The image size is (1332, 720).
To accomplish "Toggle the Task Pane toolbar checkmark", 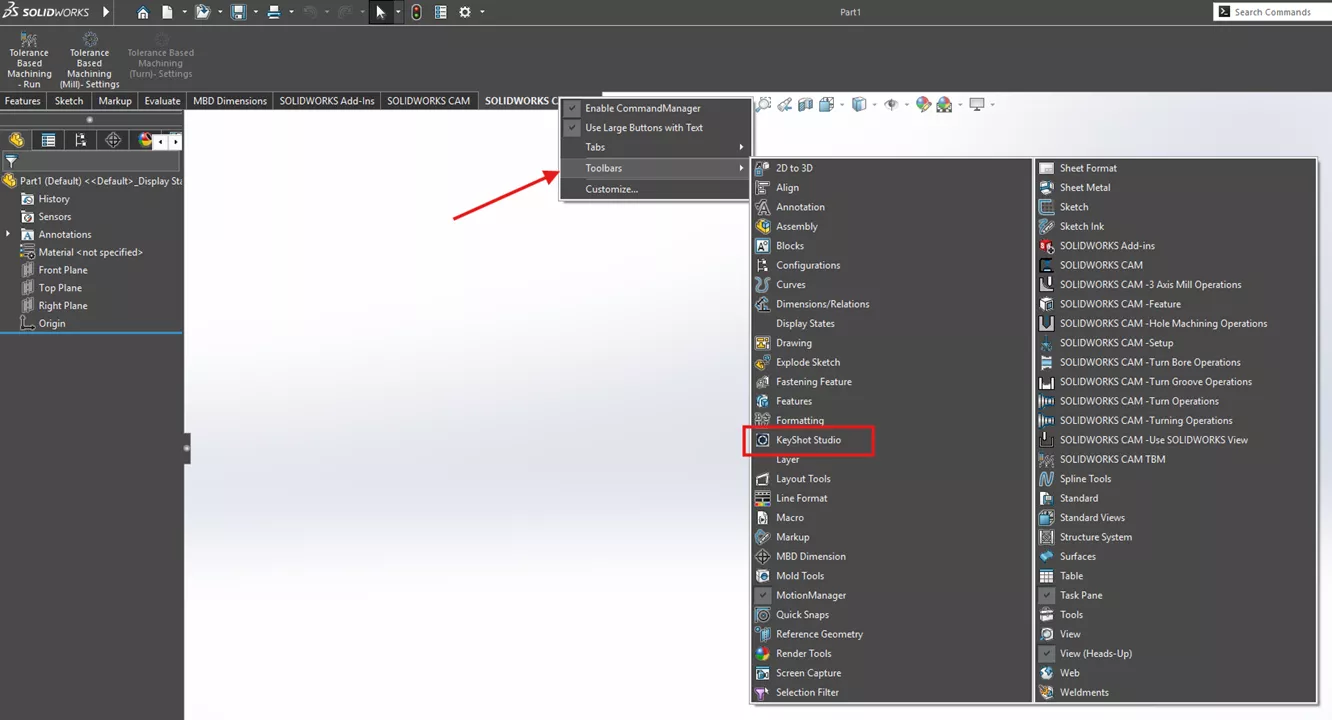I will pos(1046,595).
